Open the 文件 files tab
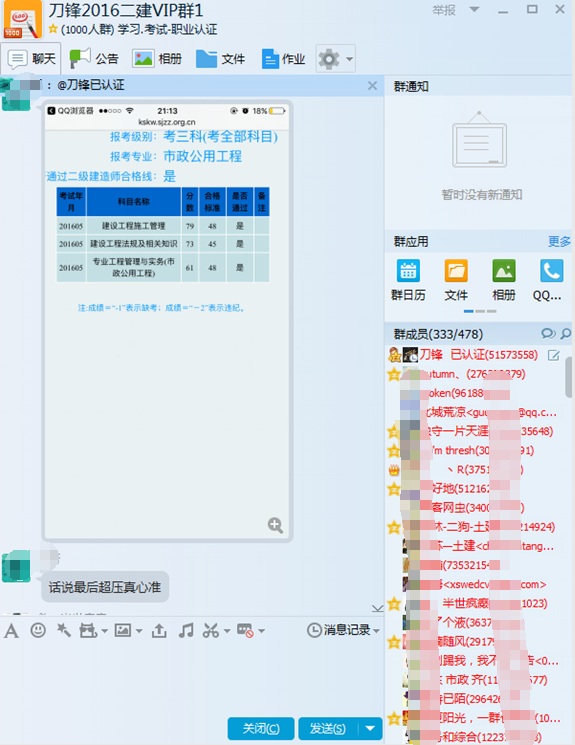This screenshot has height=745, width=575. [x=220, y=59]
